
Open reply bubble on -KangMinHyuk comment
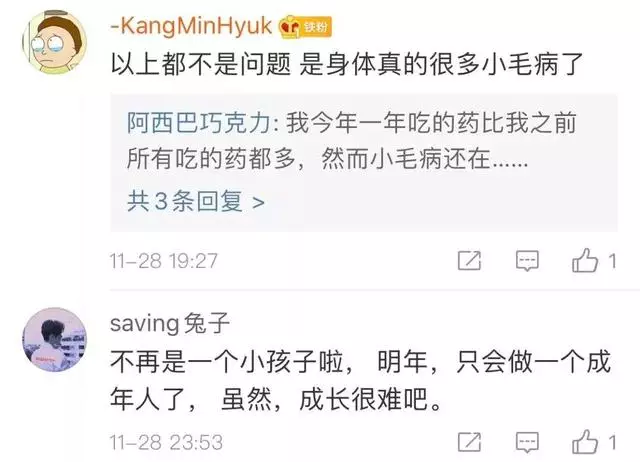[x=527, y=261]
